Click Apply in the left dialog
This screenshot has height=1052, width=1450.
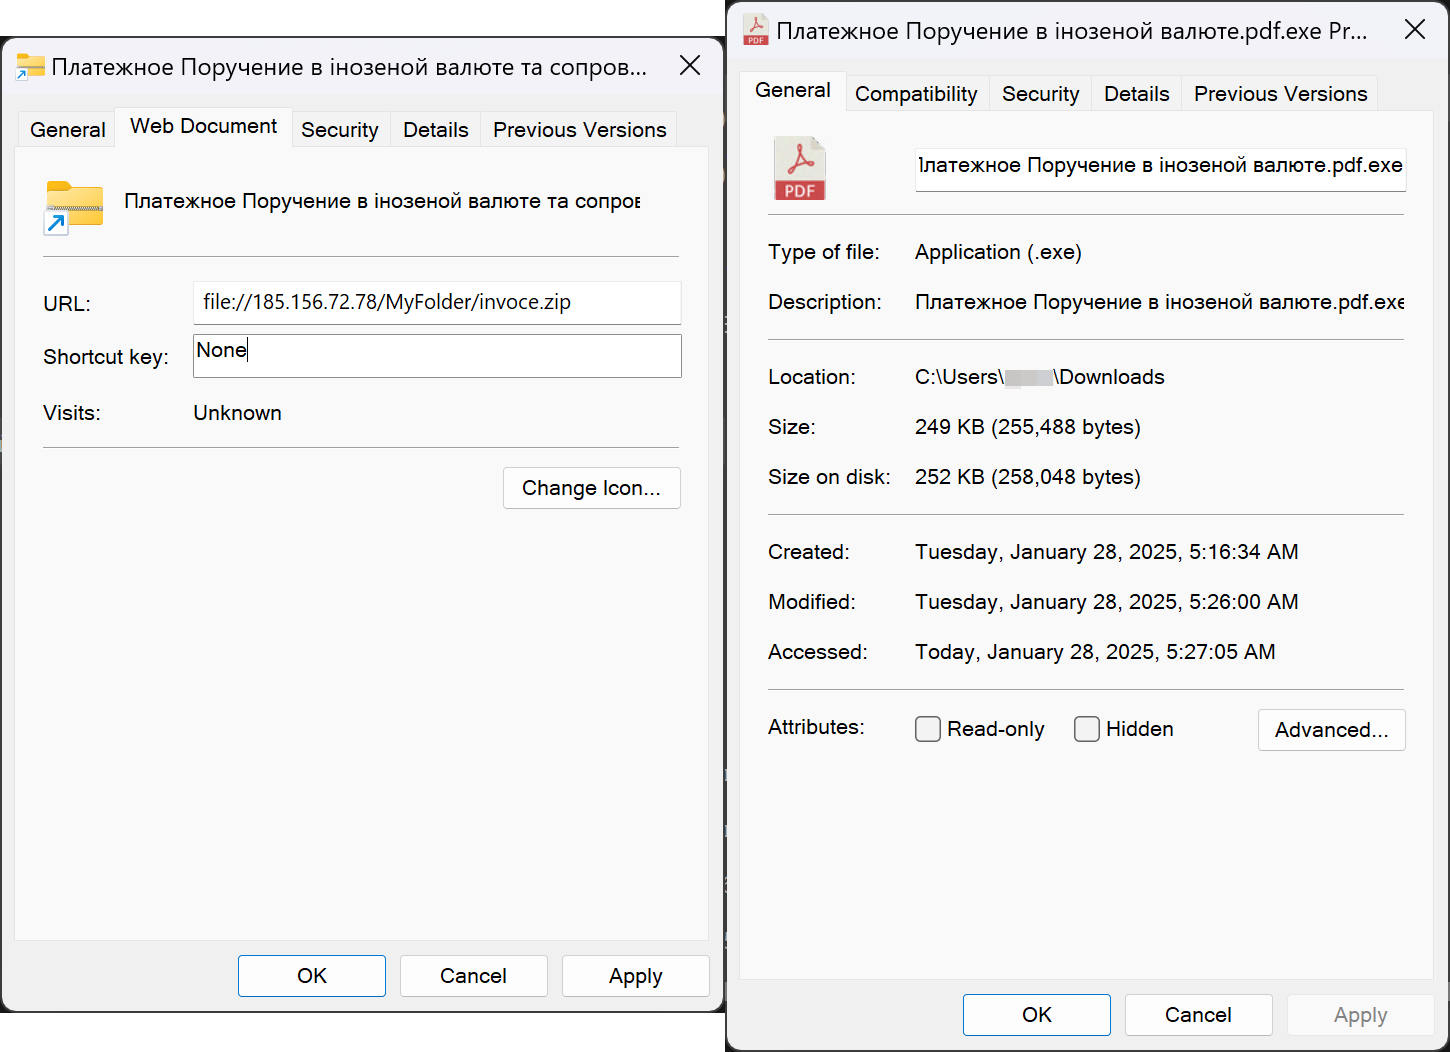coord(636,976)
